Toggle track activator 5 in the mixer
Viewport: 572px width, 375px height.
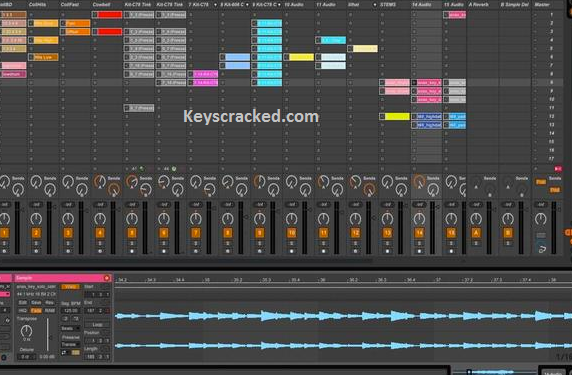pyautogui.click(x=132, y=233)
